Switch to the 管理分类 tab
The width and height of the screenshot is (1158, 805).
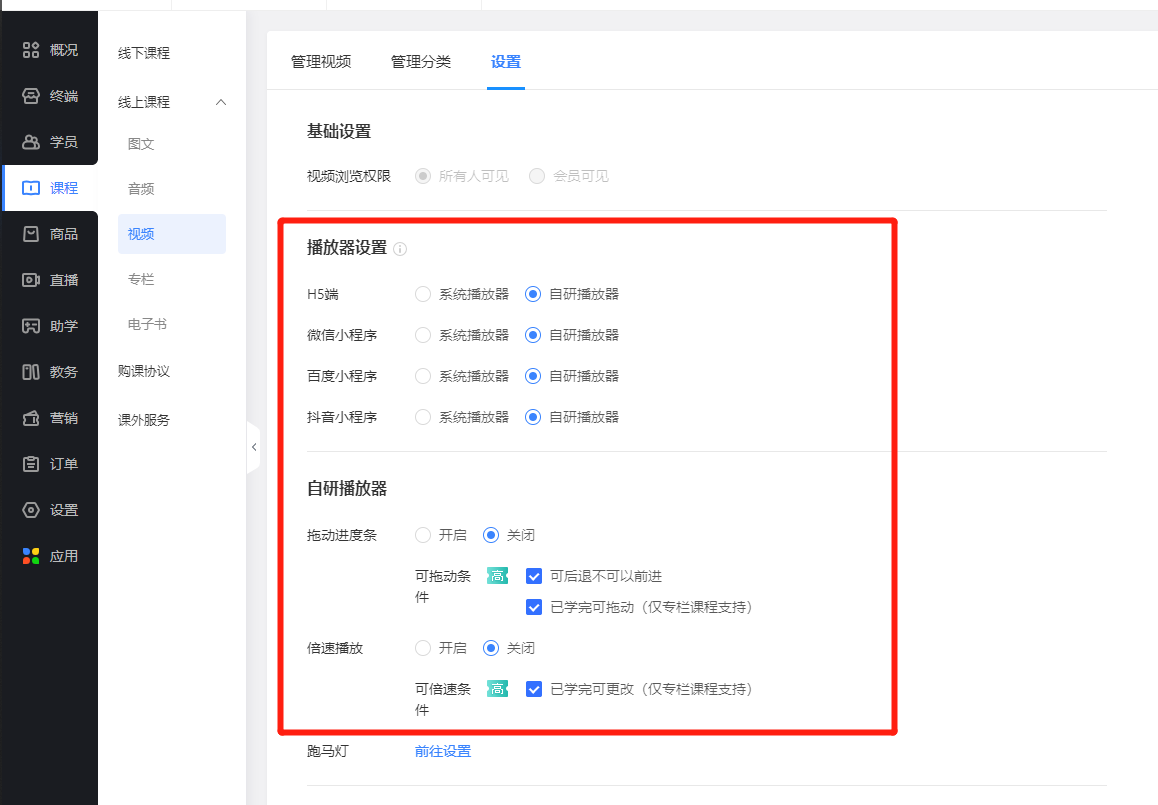[x=421, y=62]
